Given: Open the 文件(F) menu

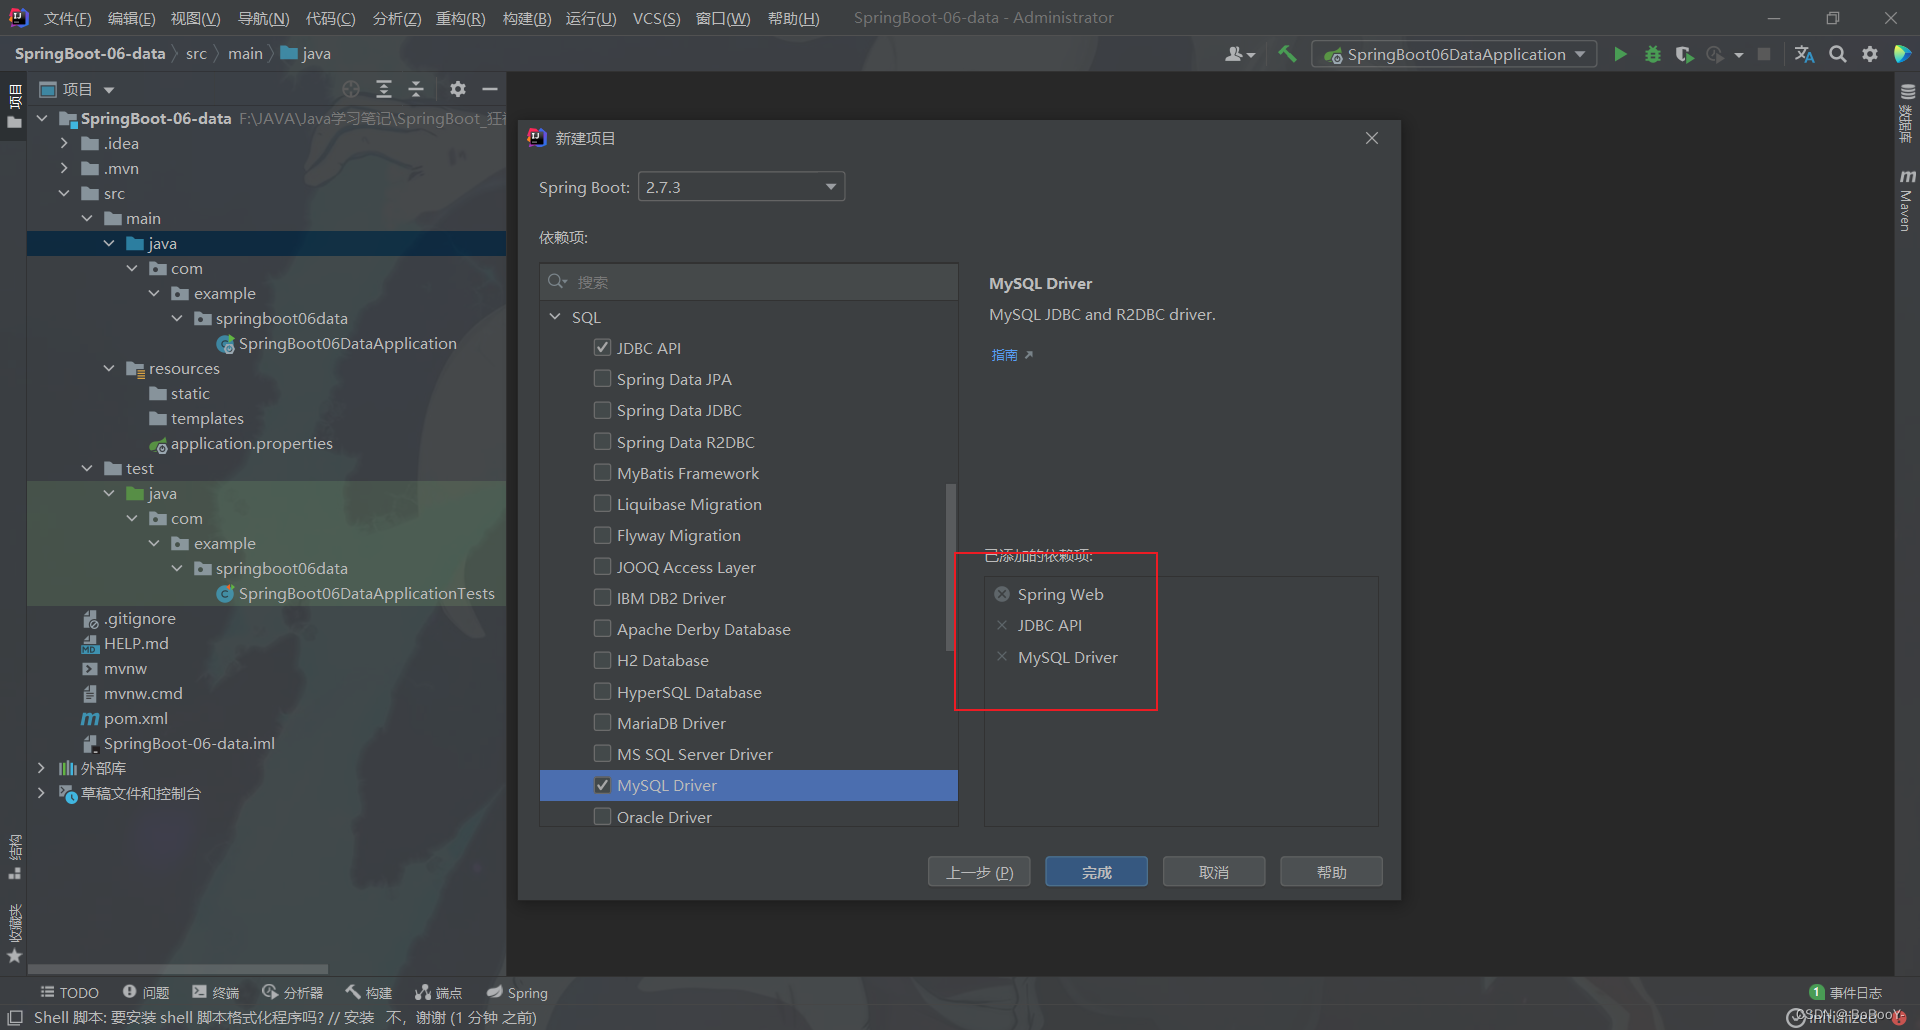Looking at the screenshot, I should coord(67,18).
